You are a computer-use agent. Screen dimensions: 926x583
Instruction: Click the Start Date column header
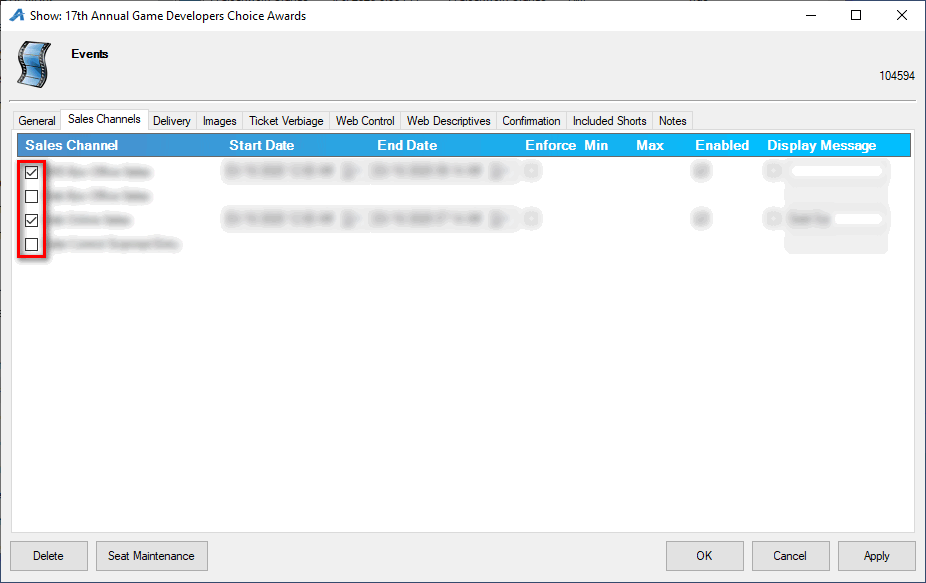262,145
